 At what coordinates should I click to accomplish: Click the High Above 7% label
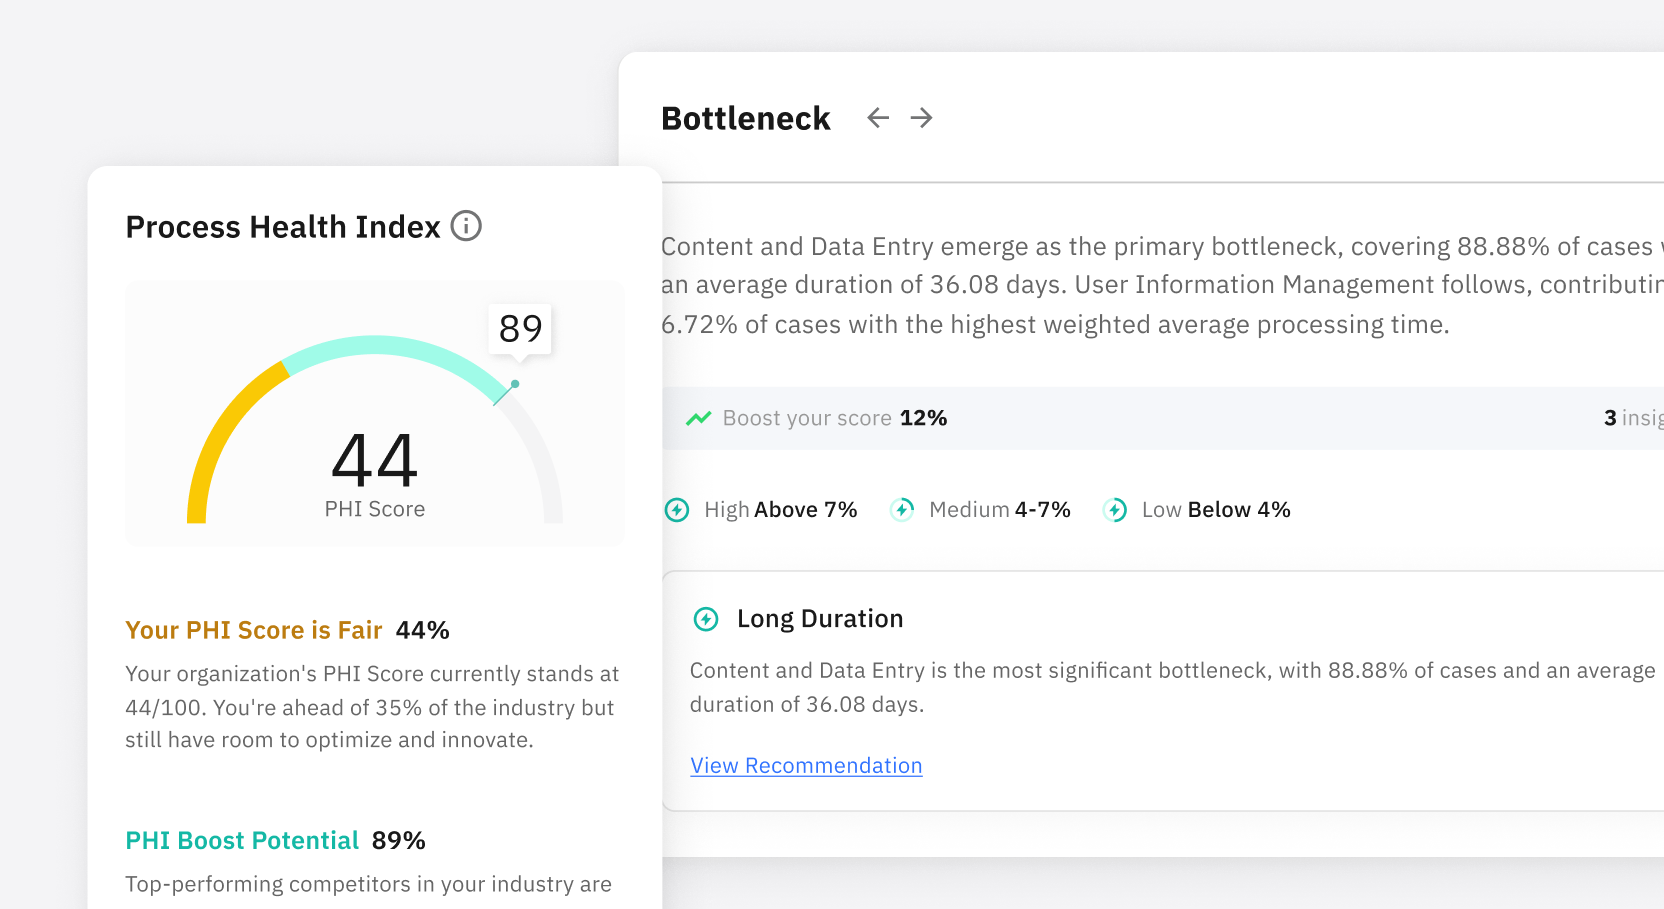tap(781, 510)
